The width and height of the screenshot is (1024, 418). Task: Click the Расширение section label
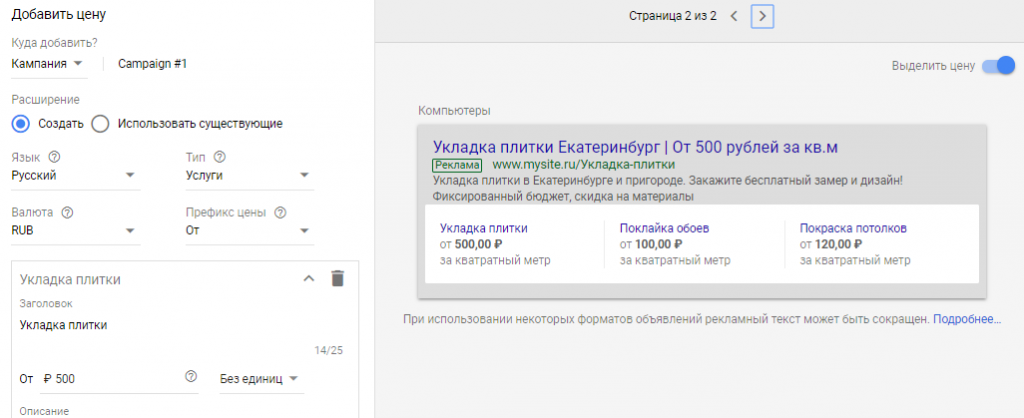click(x=46, y=100)
